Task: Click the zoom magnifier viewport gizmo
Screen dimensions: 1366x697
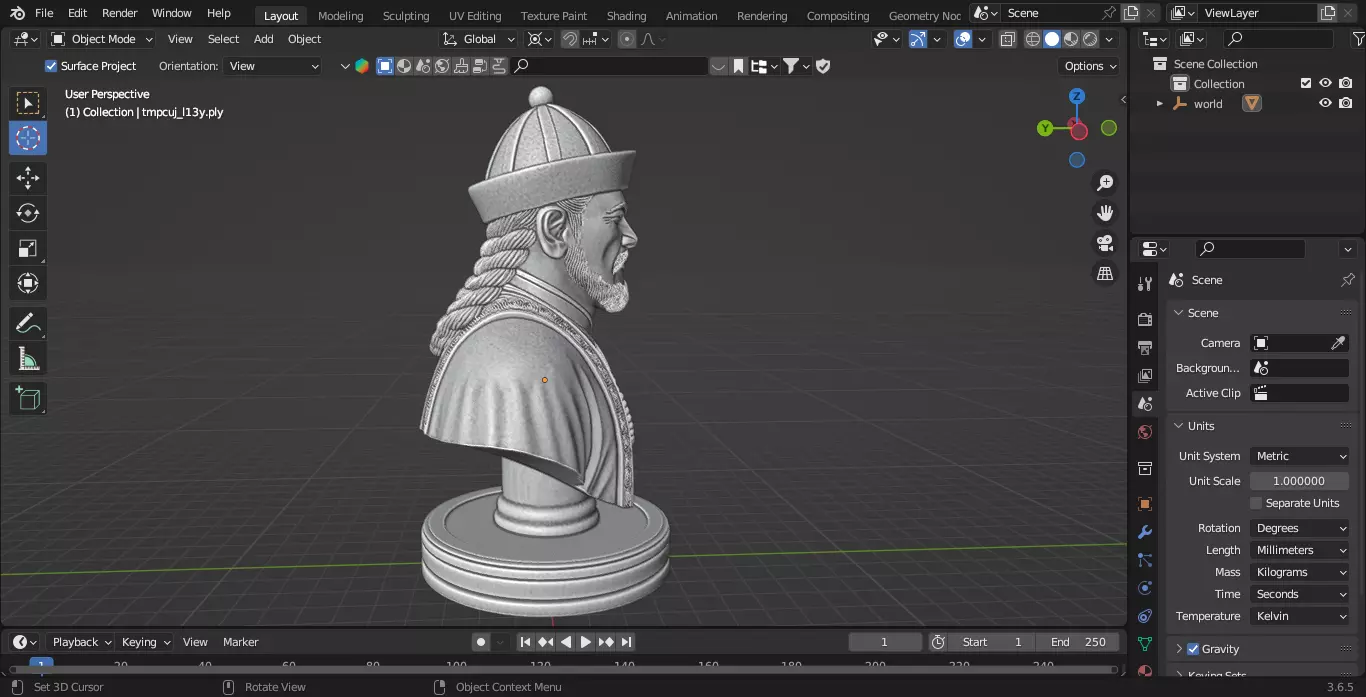Action: [x=1105, y=183]
